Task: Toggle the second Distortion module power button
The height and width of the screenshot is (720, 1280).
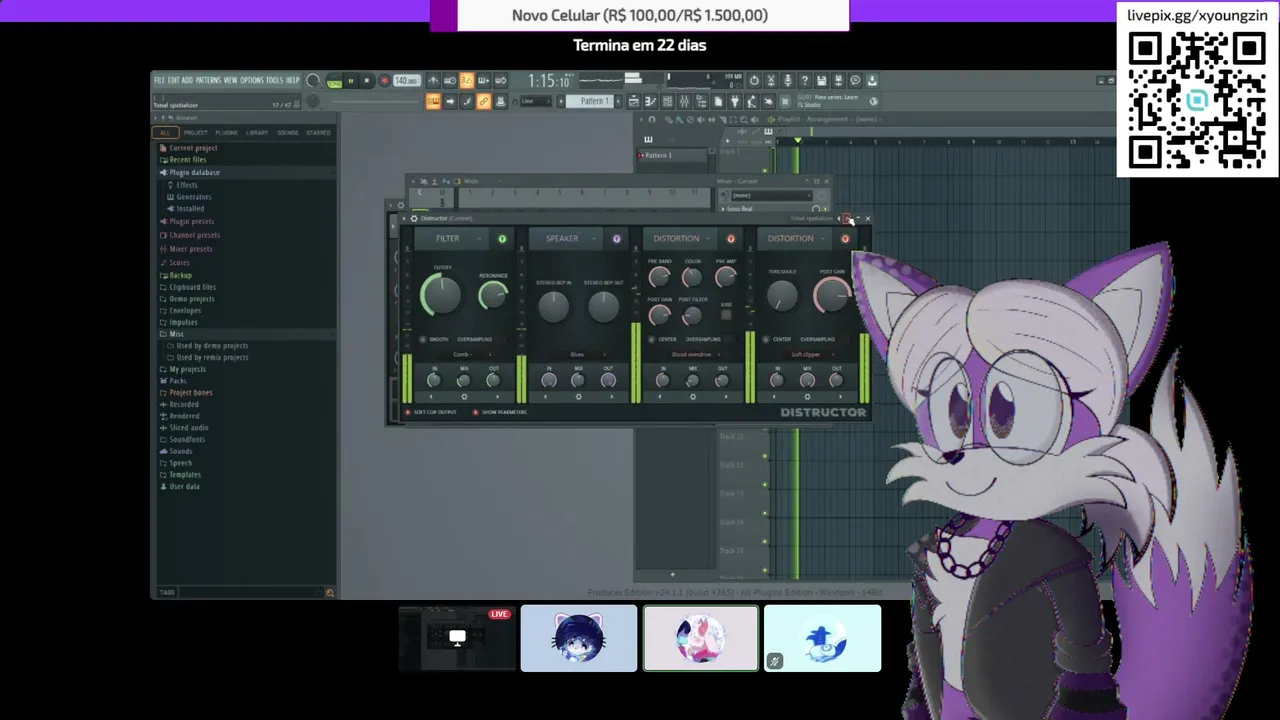Action: tap(845, 239)
